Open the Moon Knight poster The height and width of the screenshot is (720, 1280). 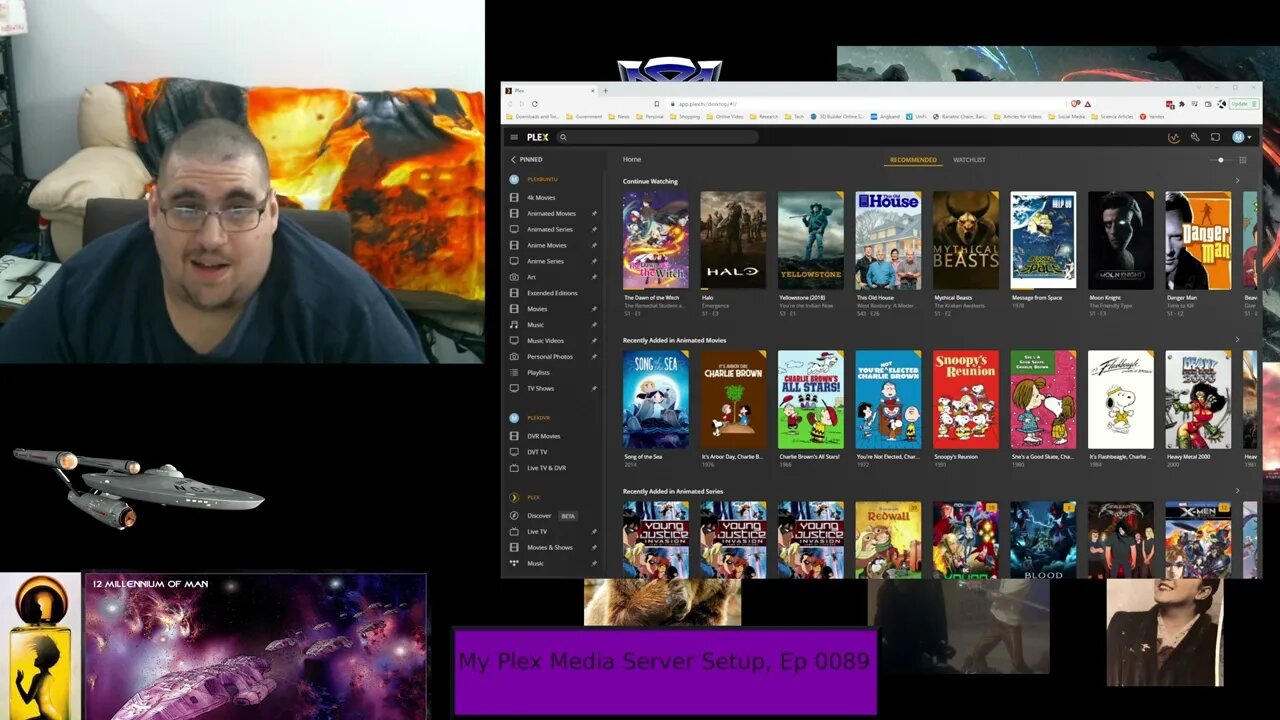coord(1121,240)
